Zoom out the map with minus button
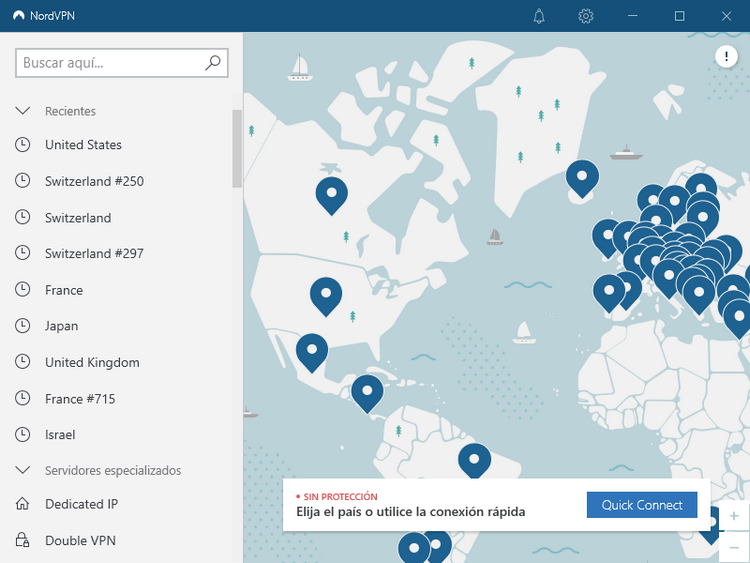This screenshot has width=750, height=563. coord(734,547)
